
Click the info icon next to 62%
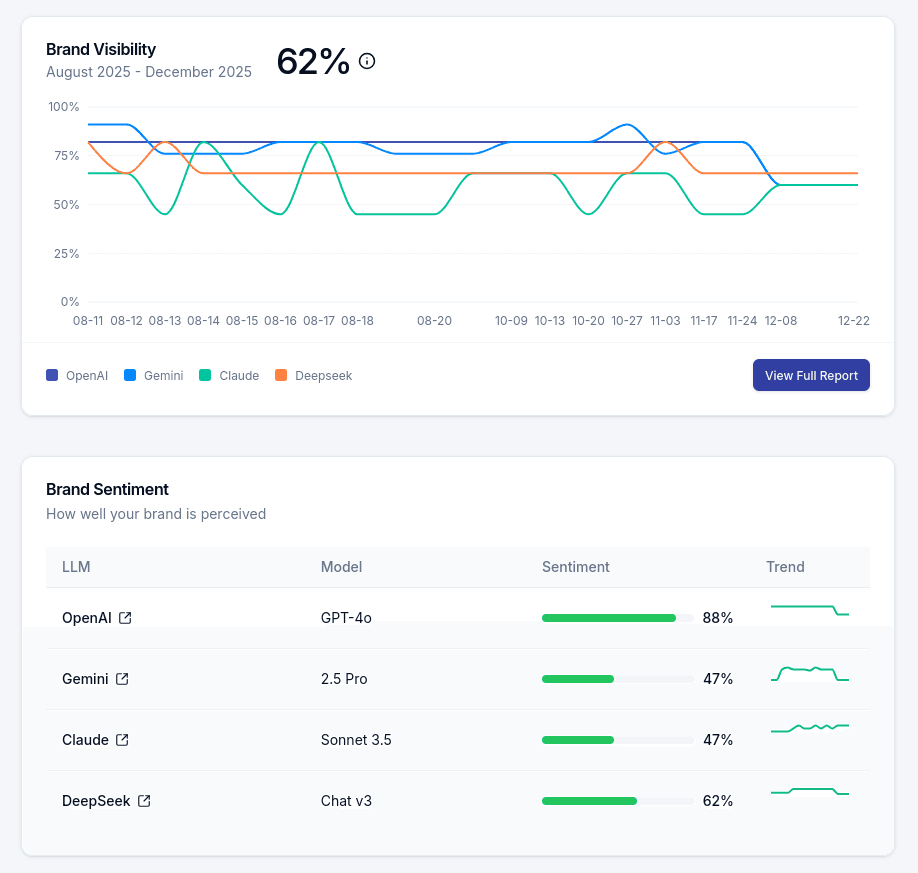[367, 61]
